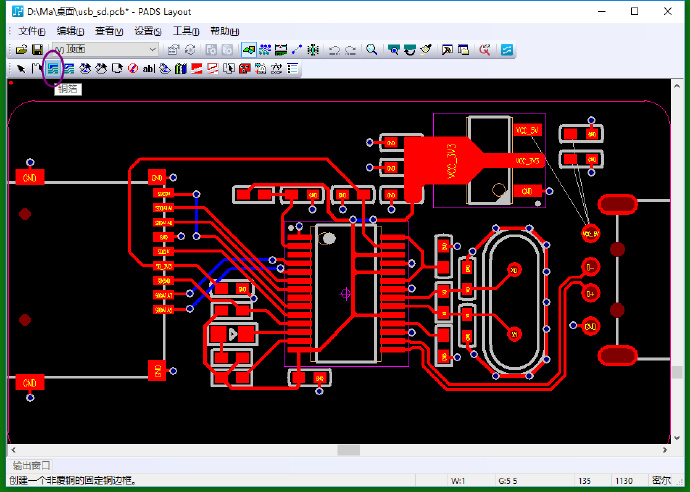Viewport: 690px width, 492px height.
Task: Select the Copper Pour tool
Action: pos(85,69)
